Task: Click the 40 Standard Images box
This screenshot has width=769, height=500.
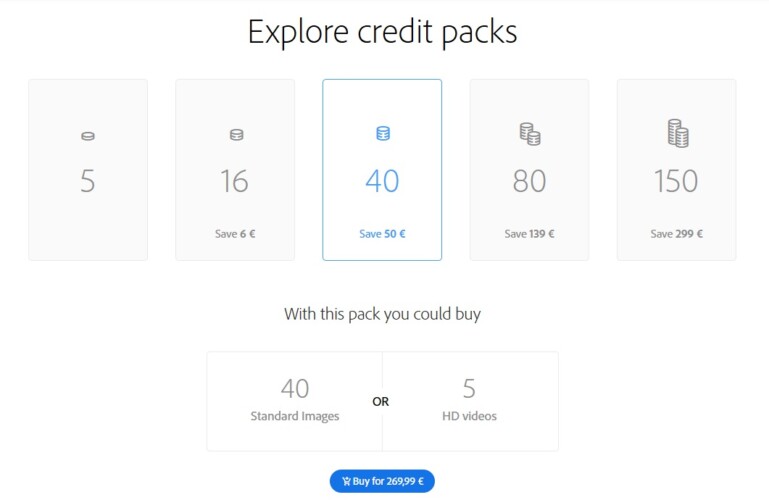Action: [295, 401]
